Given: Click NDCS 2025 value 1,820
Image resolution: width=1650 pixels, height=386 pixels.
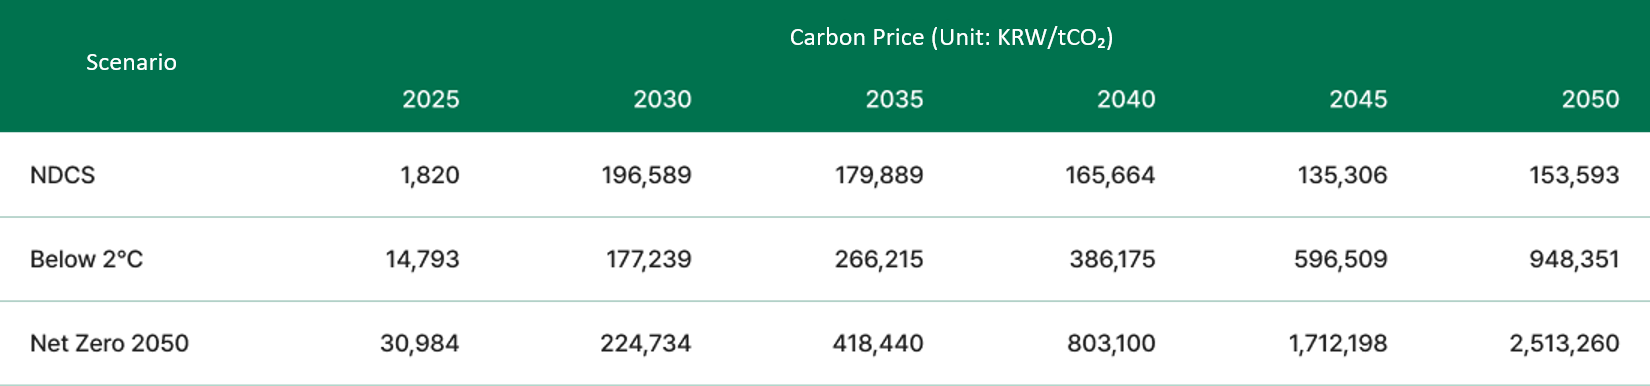Looking at the screenshot, I should point(430,175).
